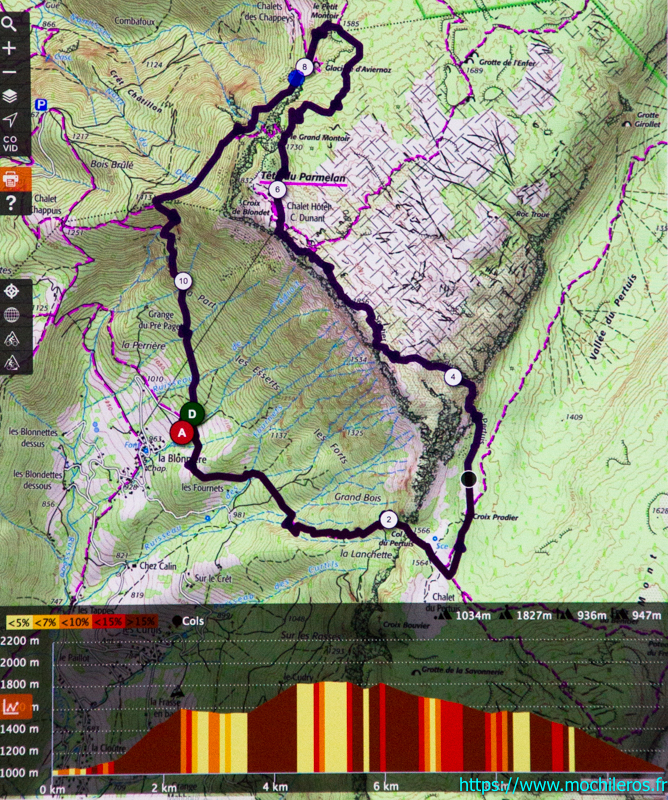The image size is (668, 800).
Task: Click the <5% slope legend swatch
Action: pyautogui.click(x=19, y=622)
